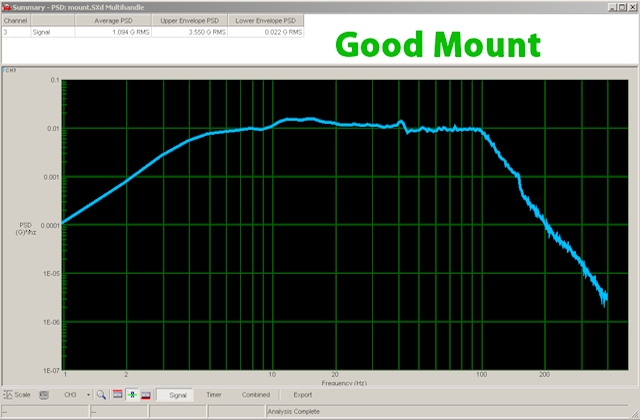The image size is (640, 420).
Task: Activate the magnifier zoom tool
Action: click(x=101, y=395)
